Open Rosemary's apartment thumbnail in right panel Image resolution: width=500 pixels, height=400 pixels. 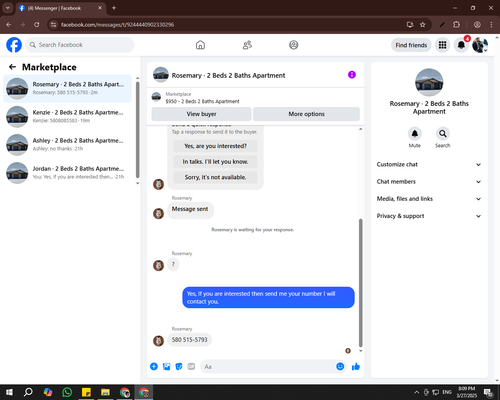429,82
